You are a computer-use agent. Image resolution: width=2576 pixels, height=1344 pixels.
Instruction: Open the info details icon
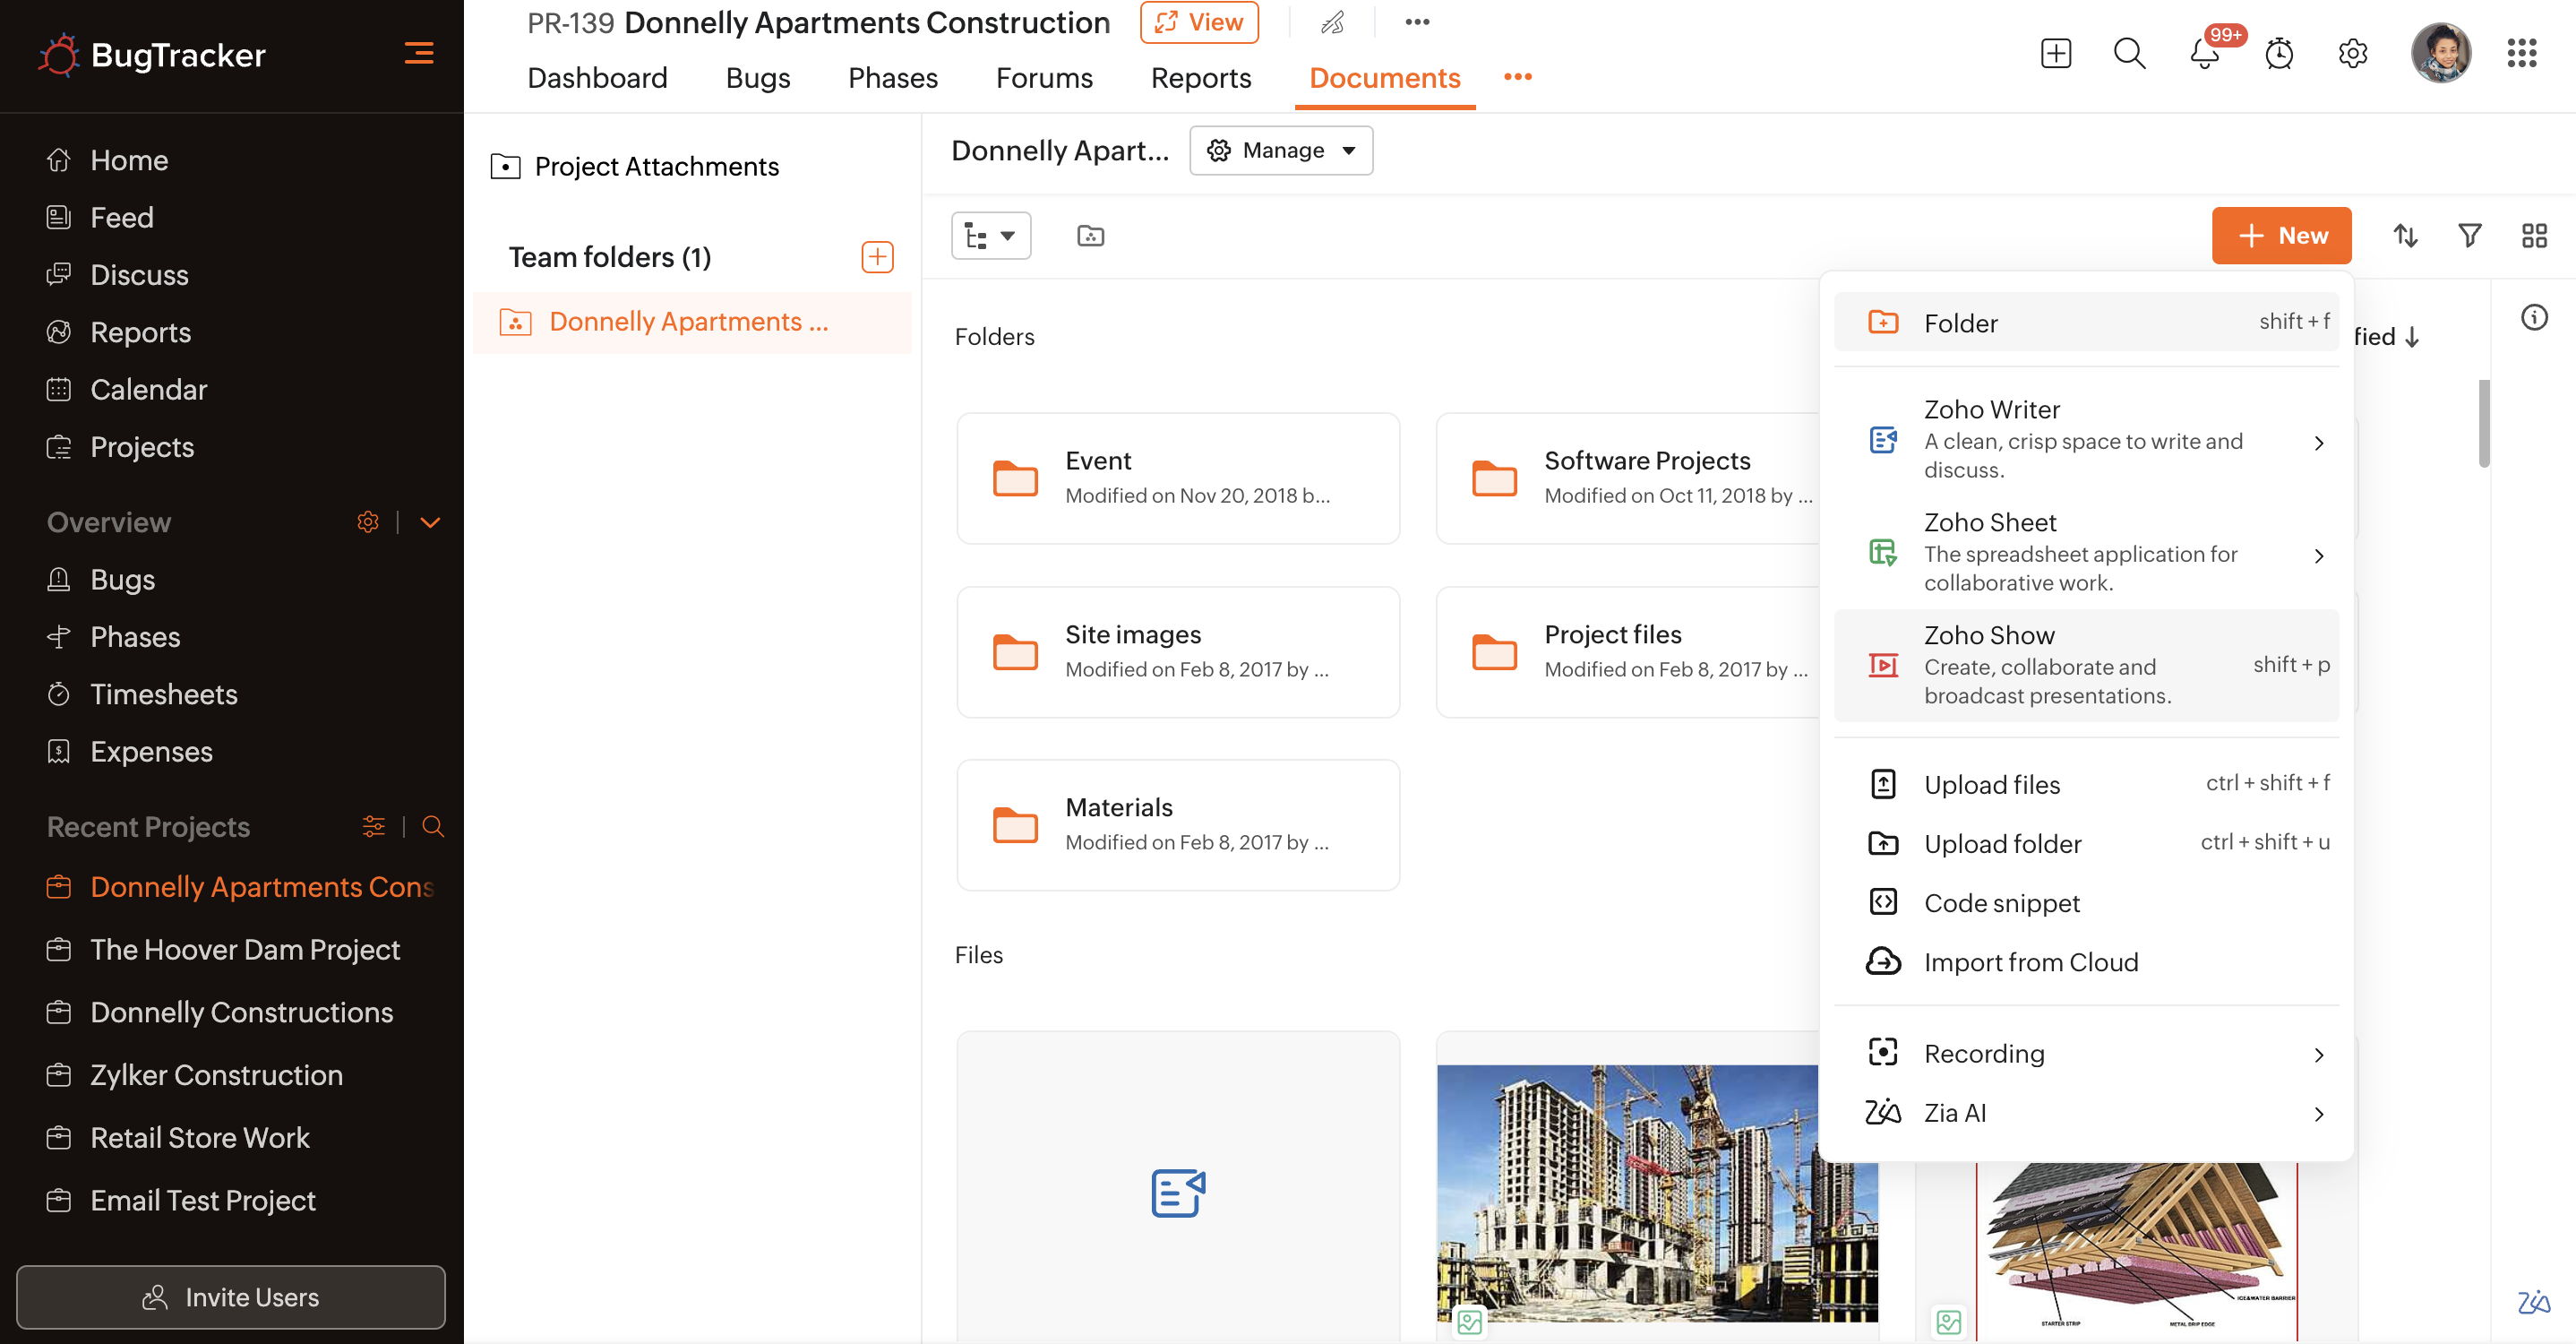(x=2533, y=318)
